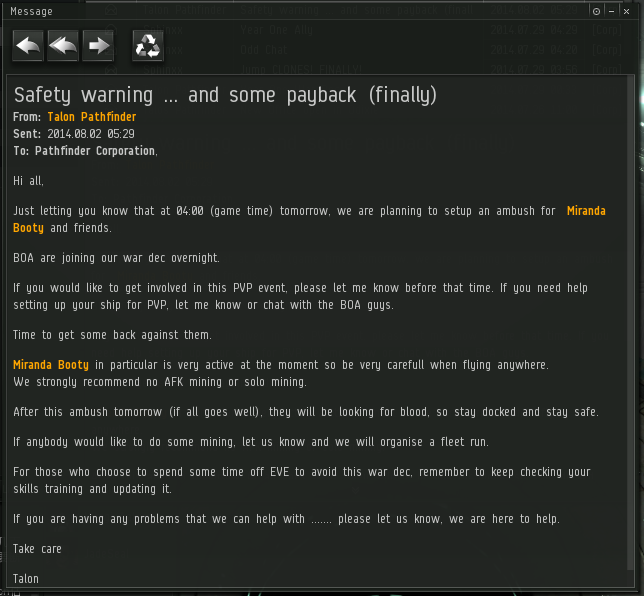The width and height of the screenshot is (644, 596).
Task: Click Miranda Booty link in 'very active' sentence
Action: 51,365
